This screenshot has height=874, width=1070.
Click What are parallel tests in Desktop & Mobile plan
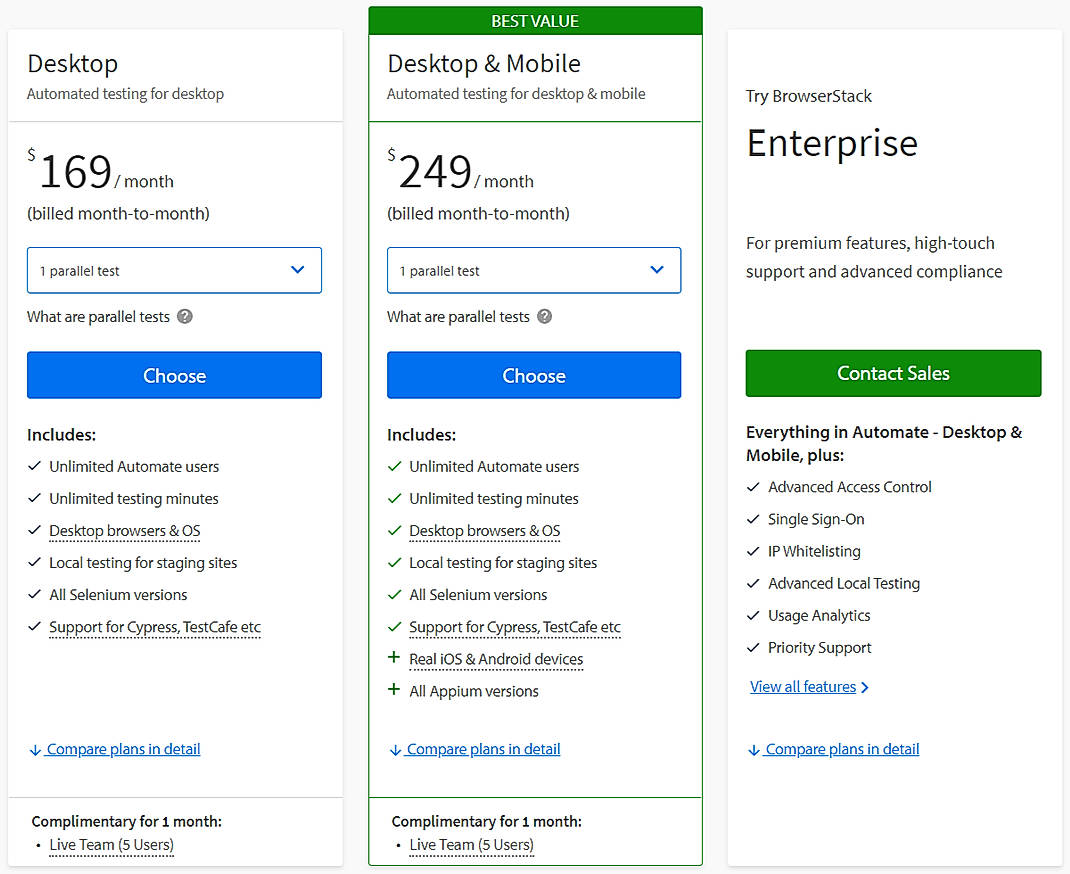(x=458, y=317)
